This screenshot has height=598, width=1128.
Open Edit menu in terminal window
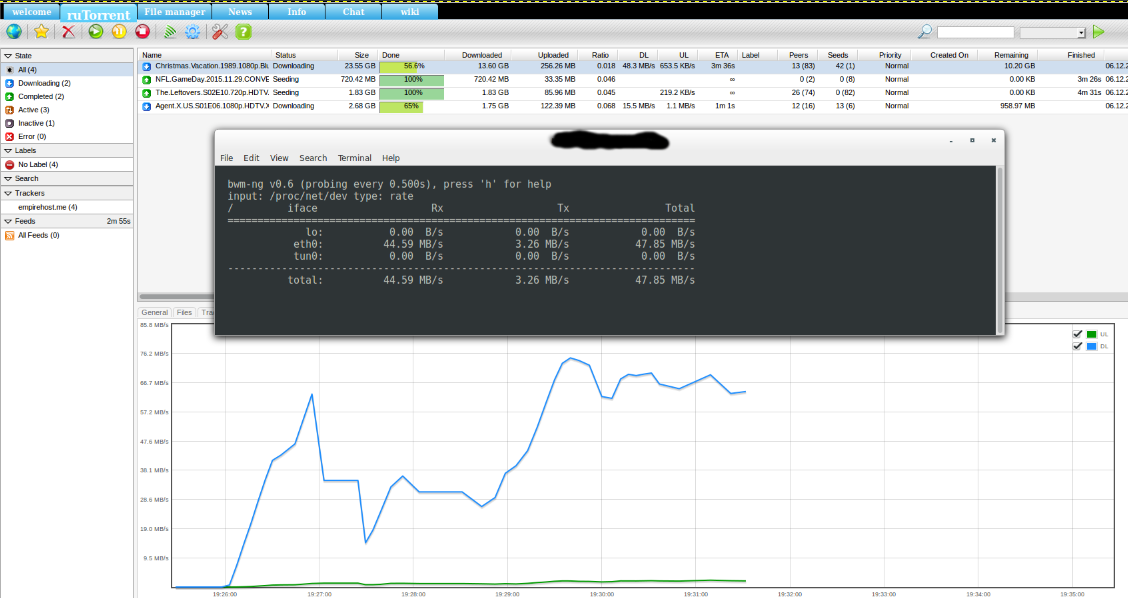pos(251,158)
